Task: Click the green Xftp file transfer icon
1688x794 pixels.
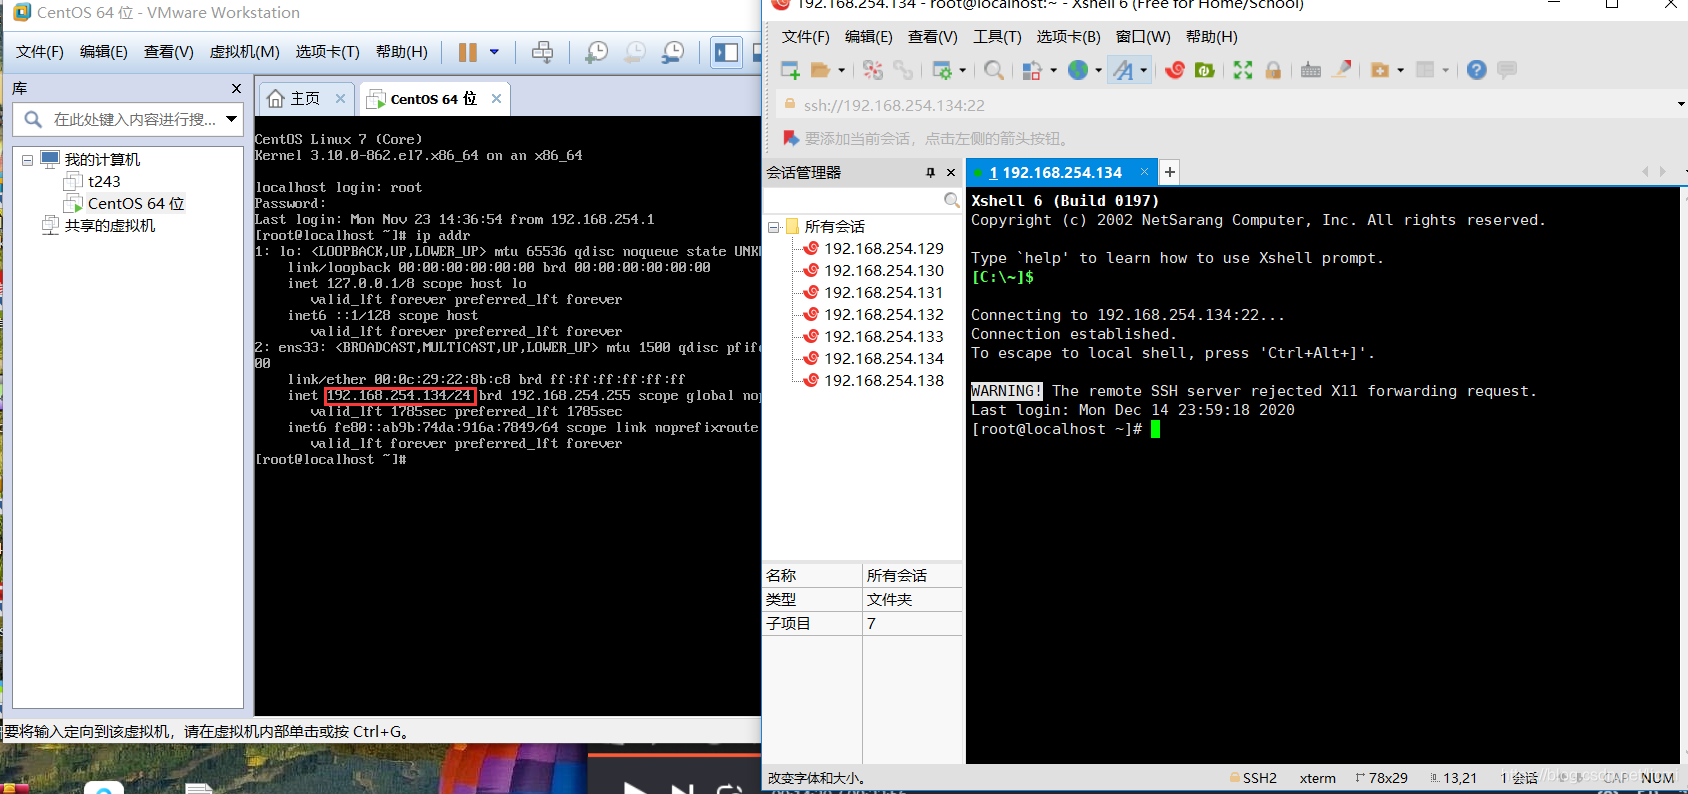Action: [x=1205, y=70]
